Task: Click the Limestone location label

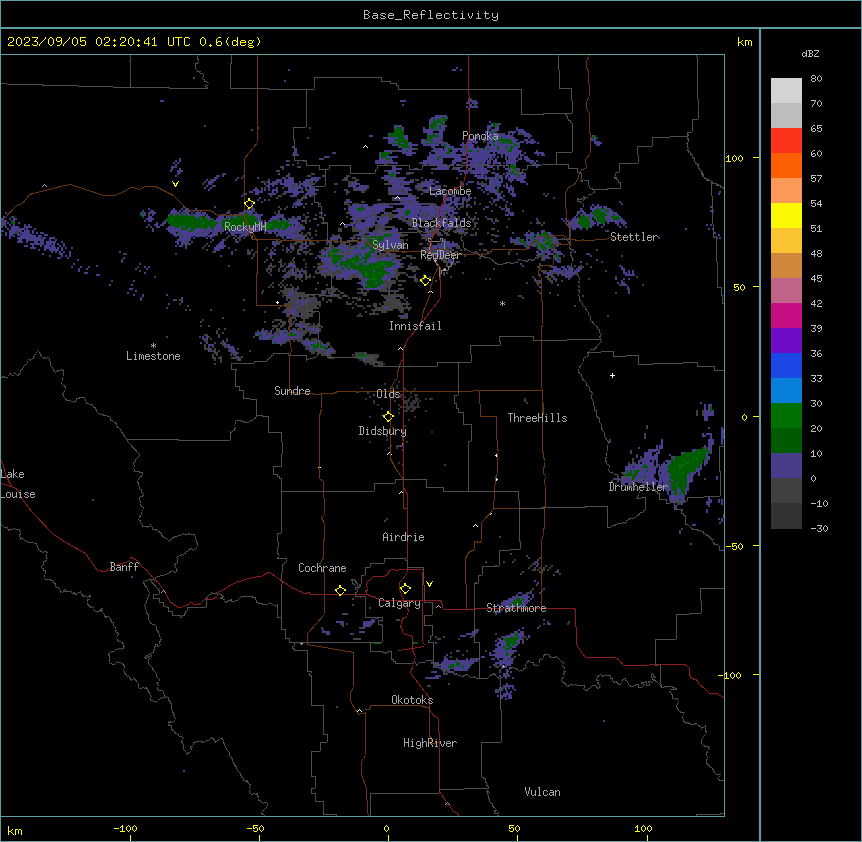Action: pyautogui.click(x=153, y=356)
